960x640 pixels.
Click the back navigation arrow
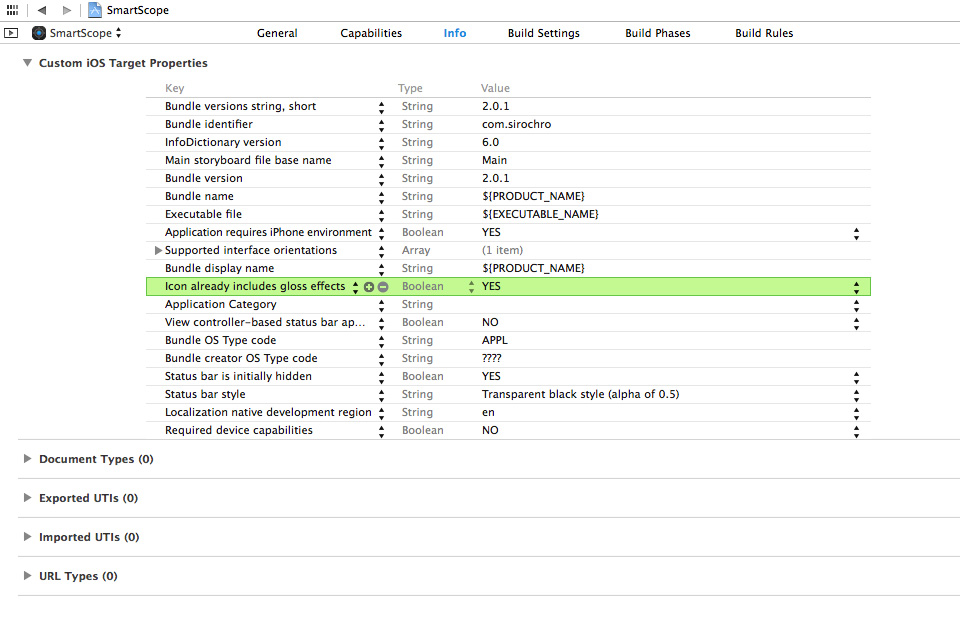[x=40, y=10]
